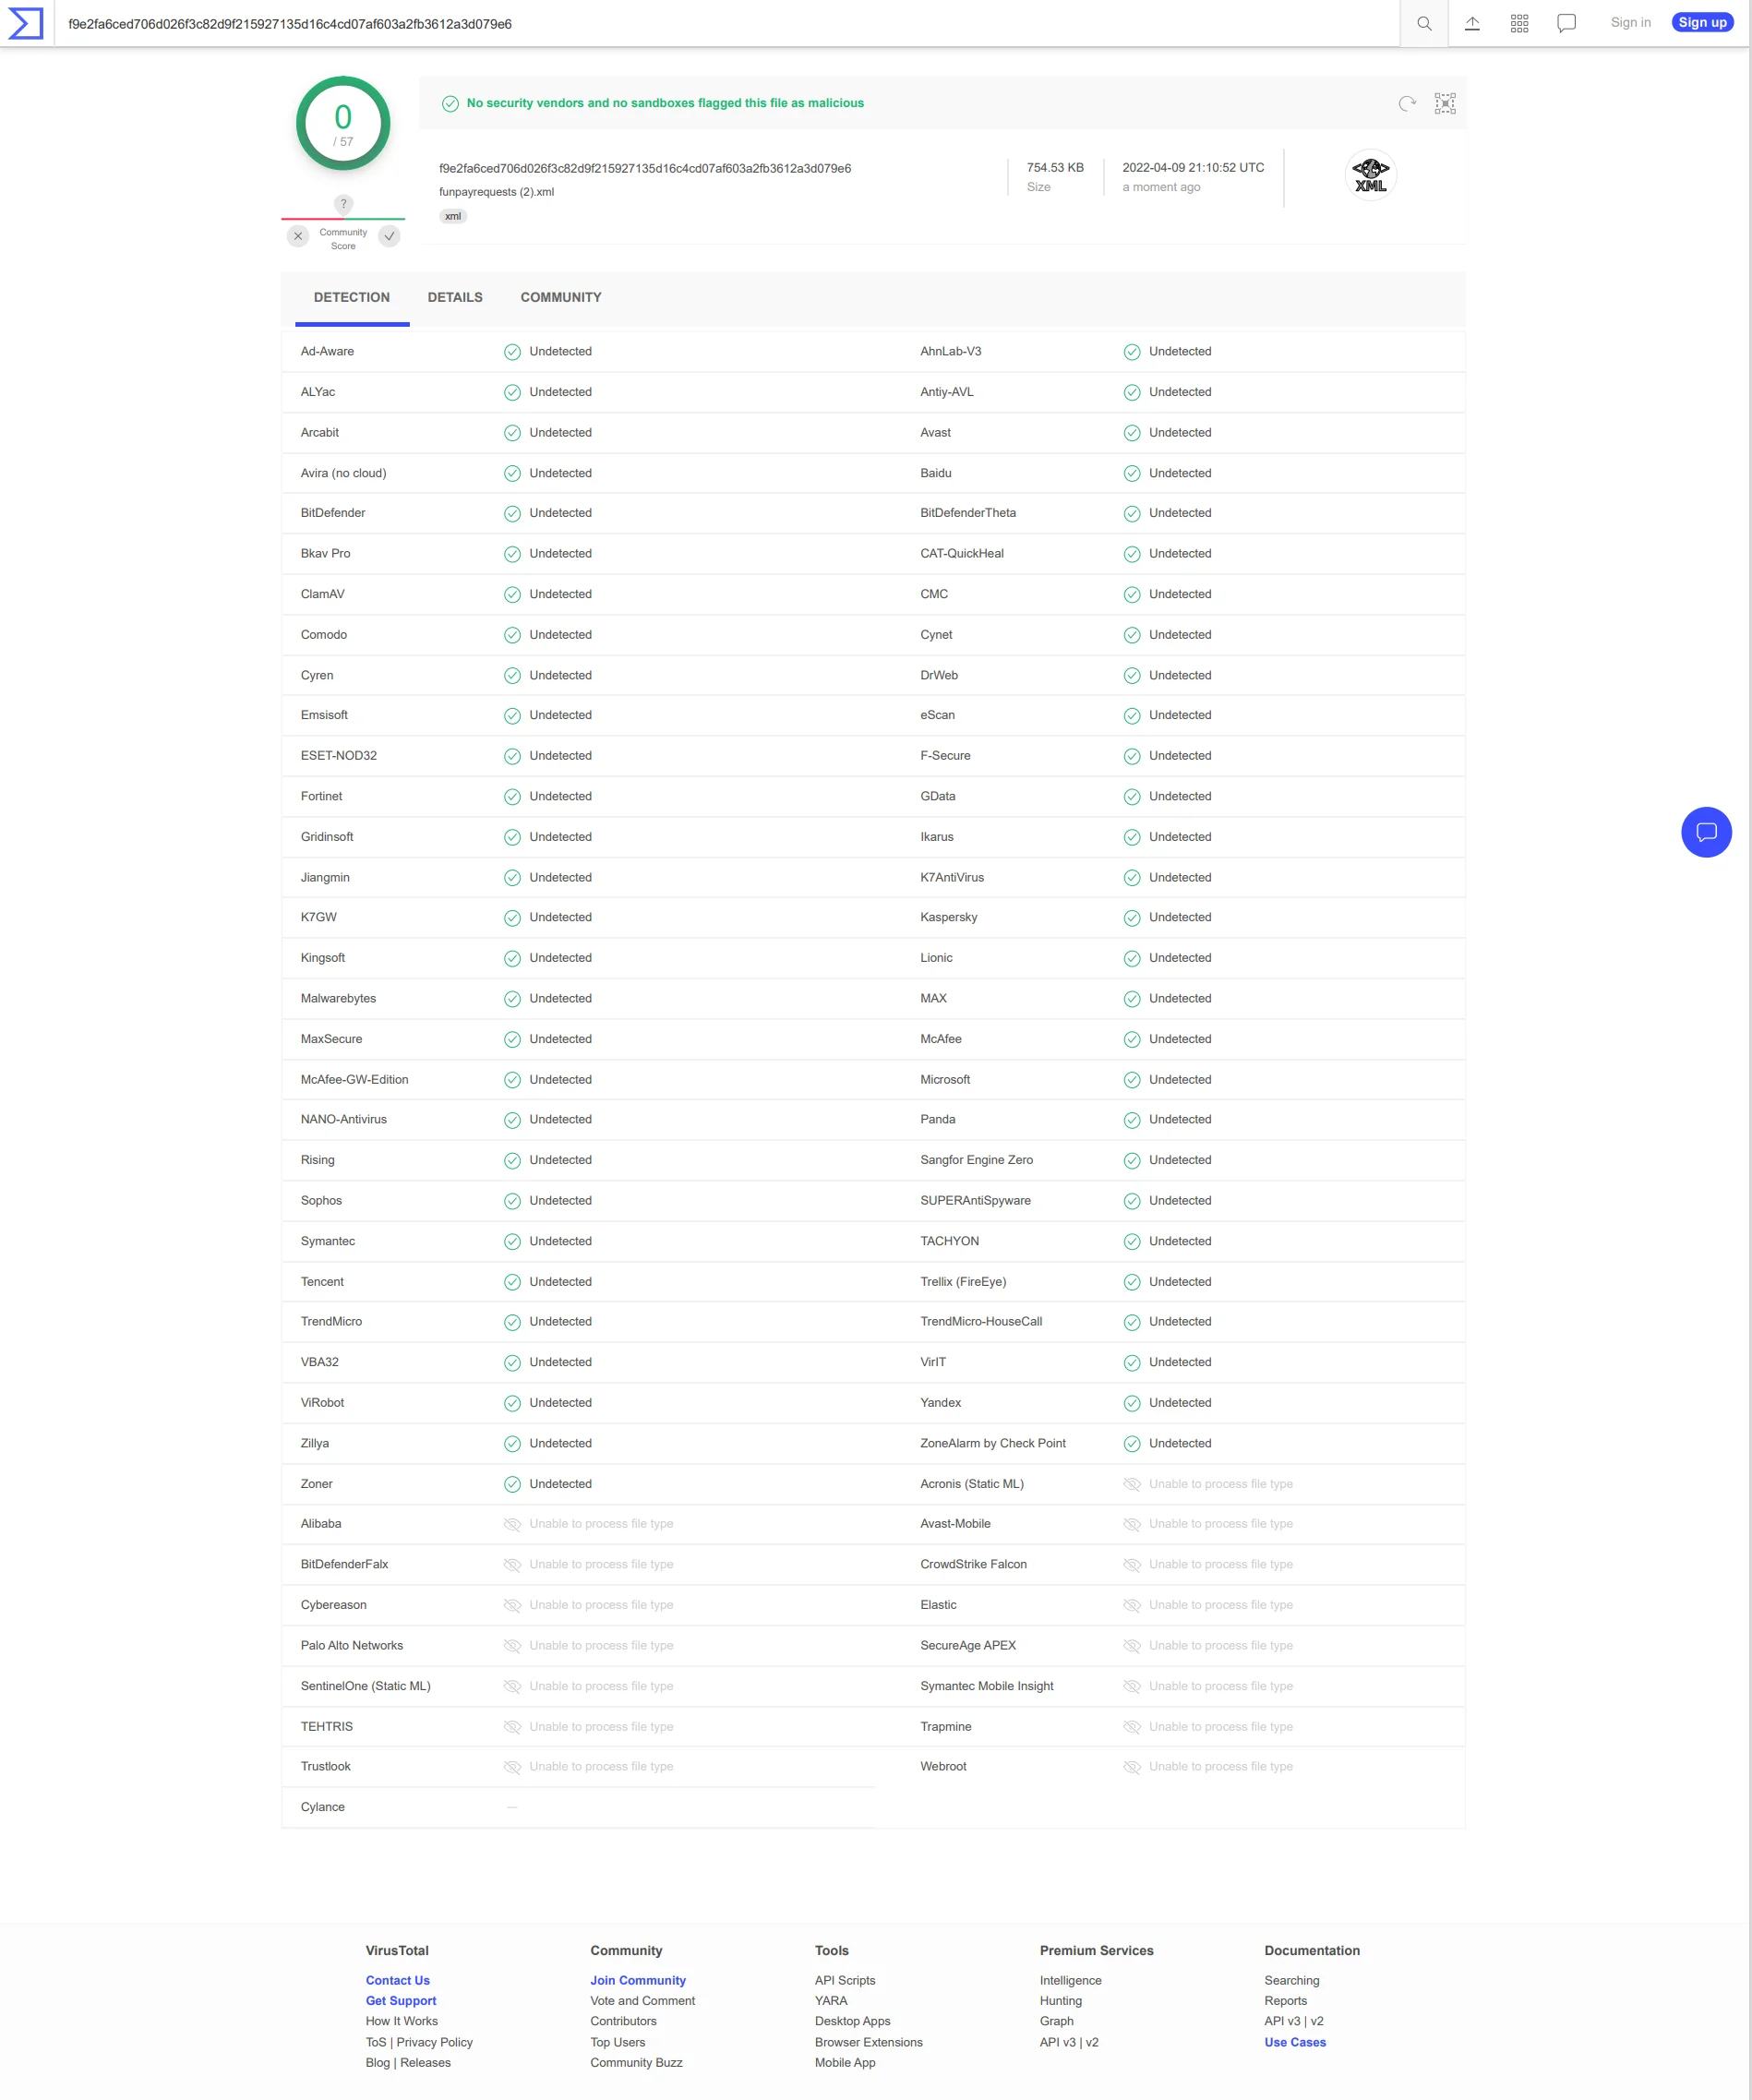The image size is (1752, 2100).
Task: Open Vote and Comment footer link
Action: (643, 2001)
